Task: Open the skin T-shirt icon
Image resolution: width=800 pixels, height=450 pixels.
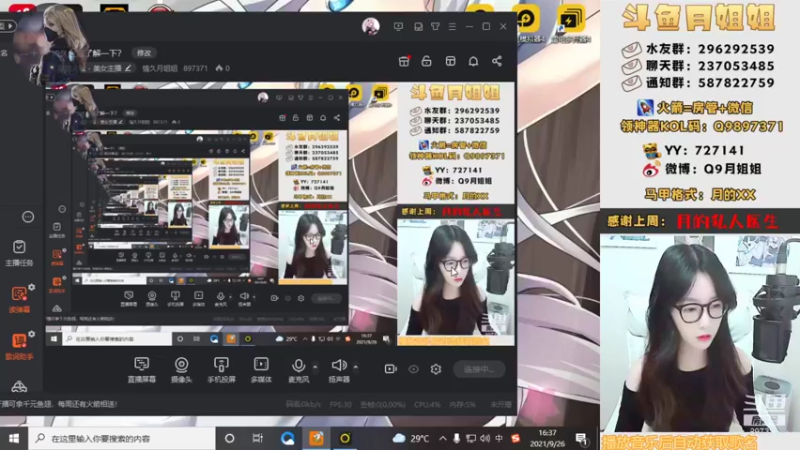Action: (x=435, y=26)
